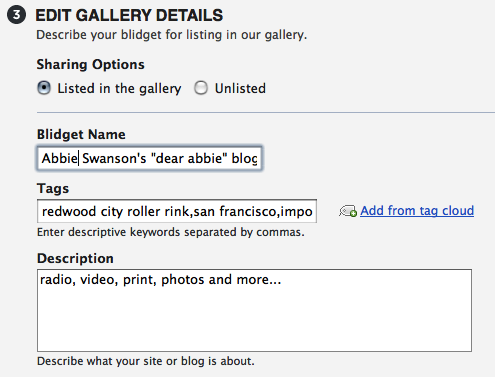Open the Add from tag cloud link

(x=417, y=211)
